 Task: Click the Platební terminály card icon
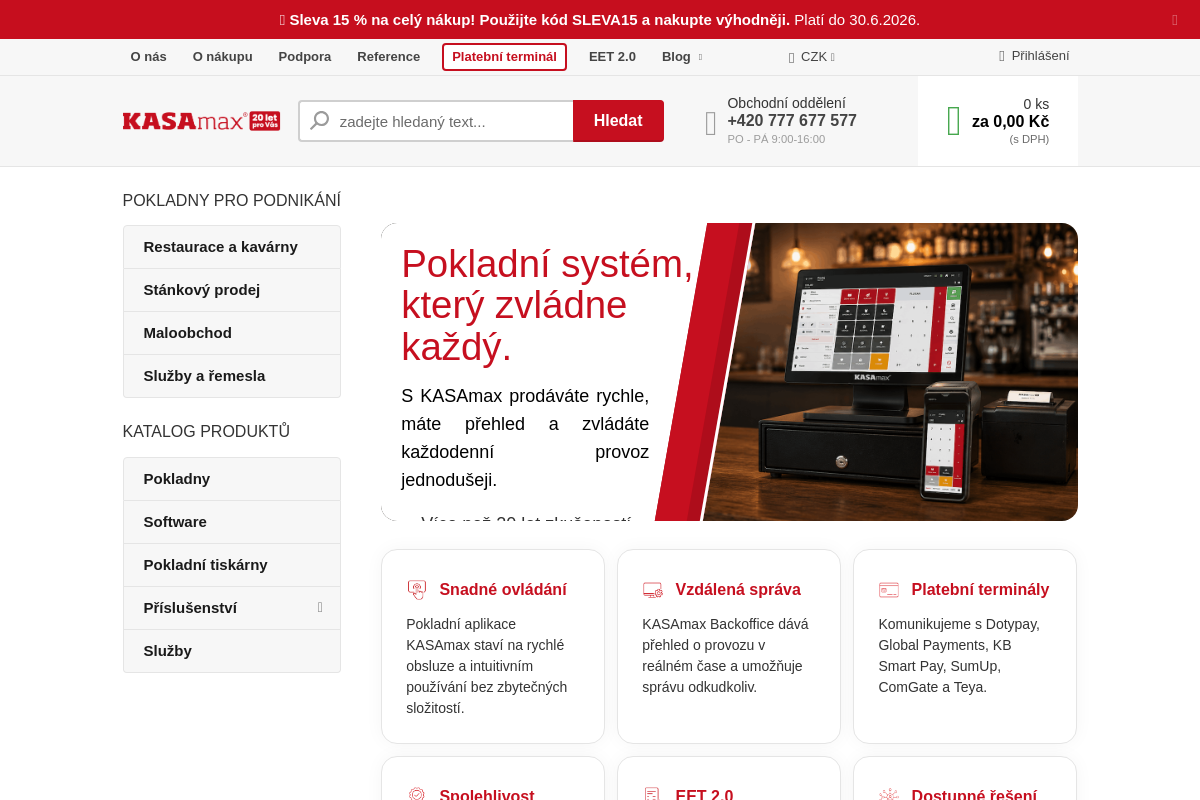889,590
